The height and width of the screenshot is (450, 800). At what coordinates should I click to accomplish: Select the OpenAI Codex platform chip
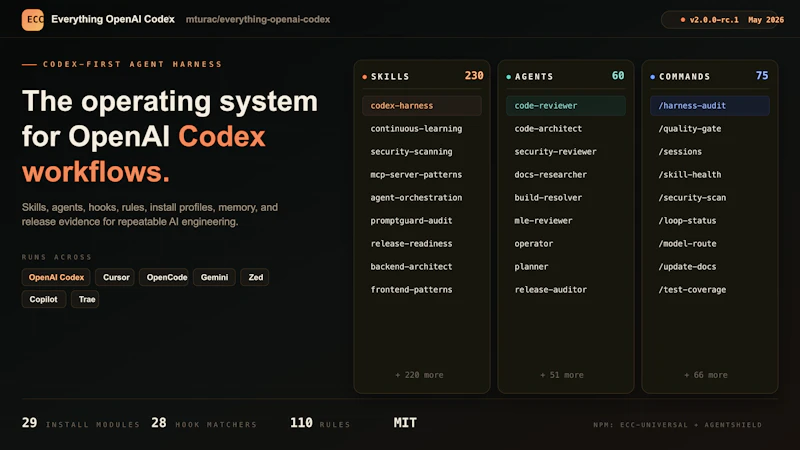[56, 277]
